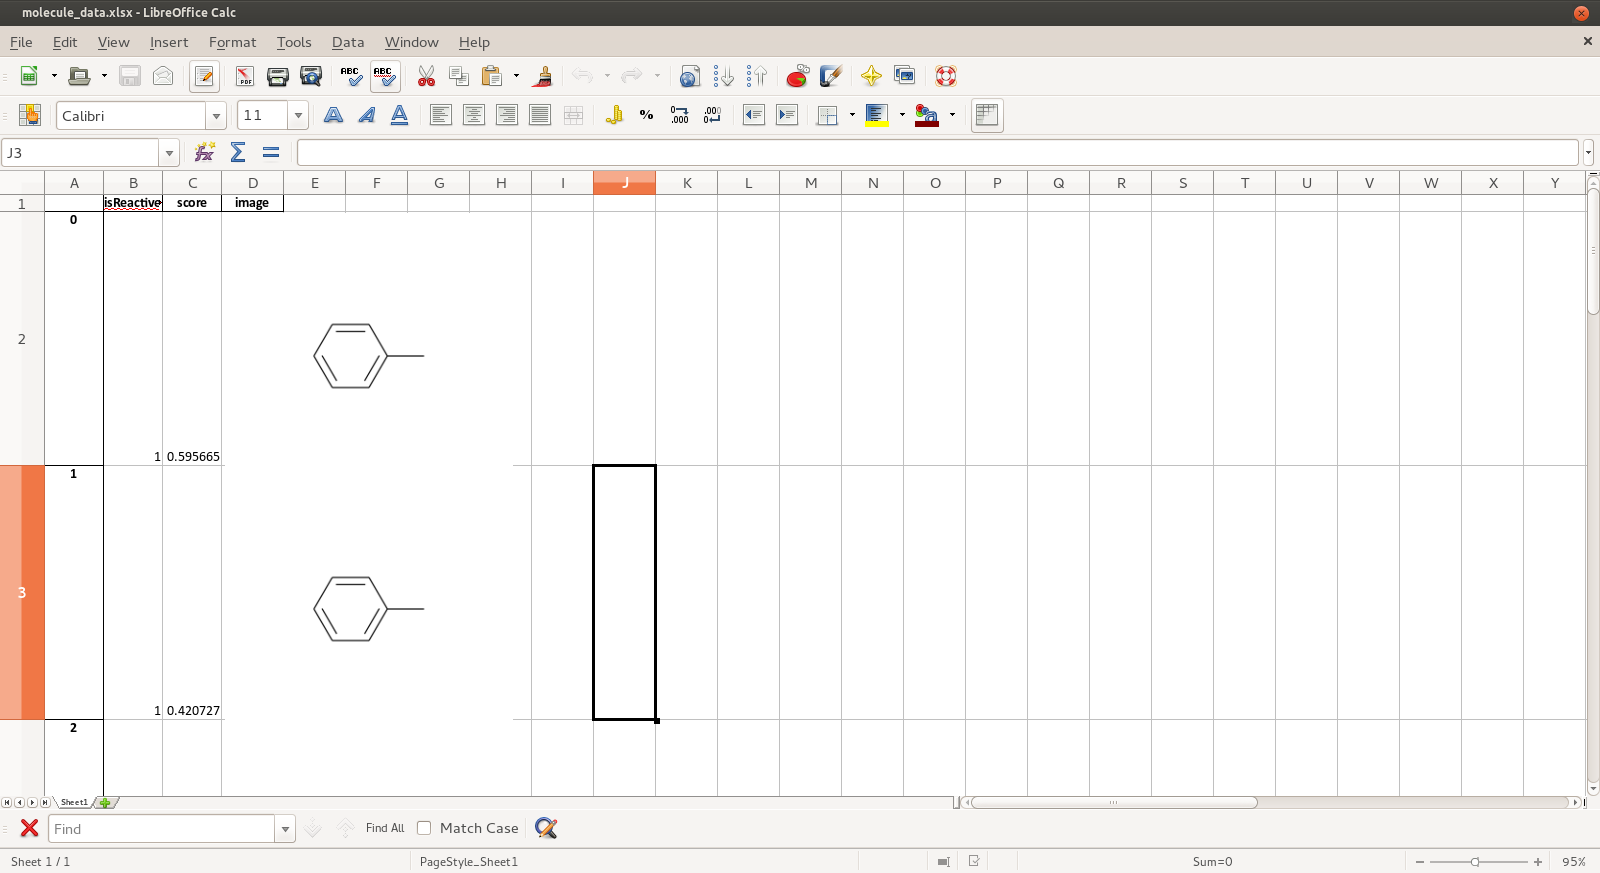
Task: Open the New document dropdown arrow
Action: (54, 76)
